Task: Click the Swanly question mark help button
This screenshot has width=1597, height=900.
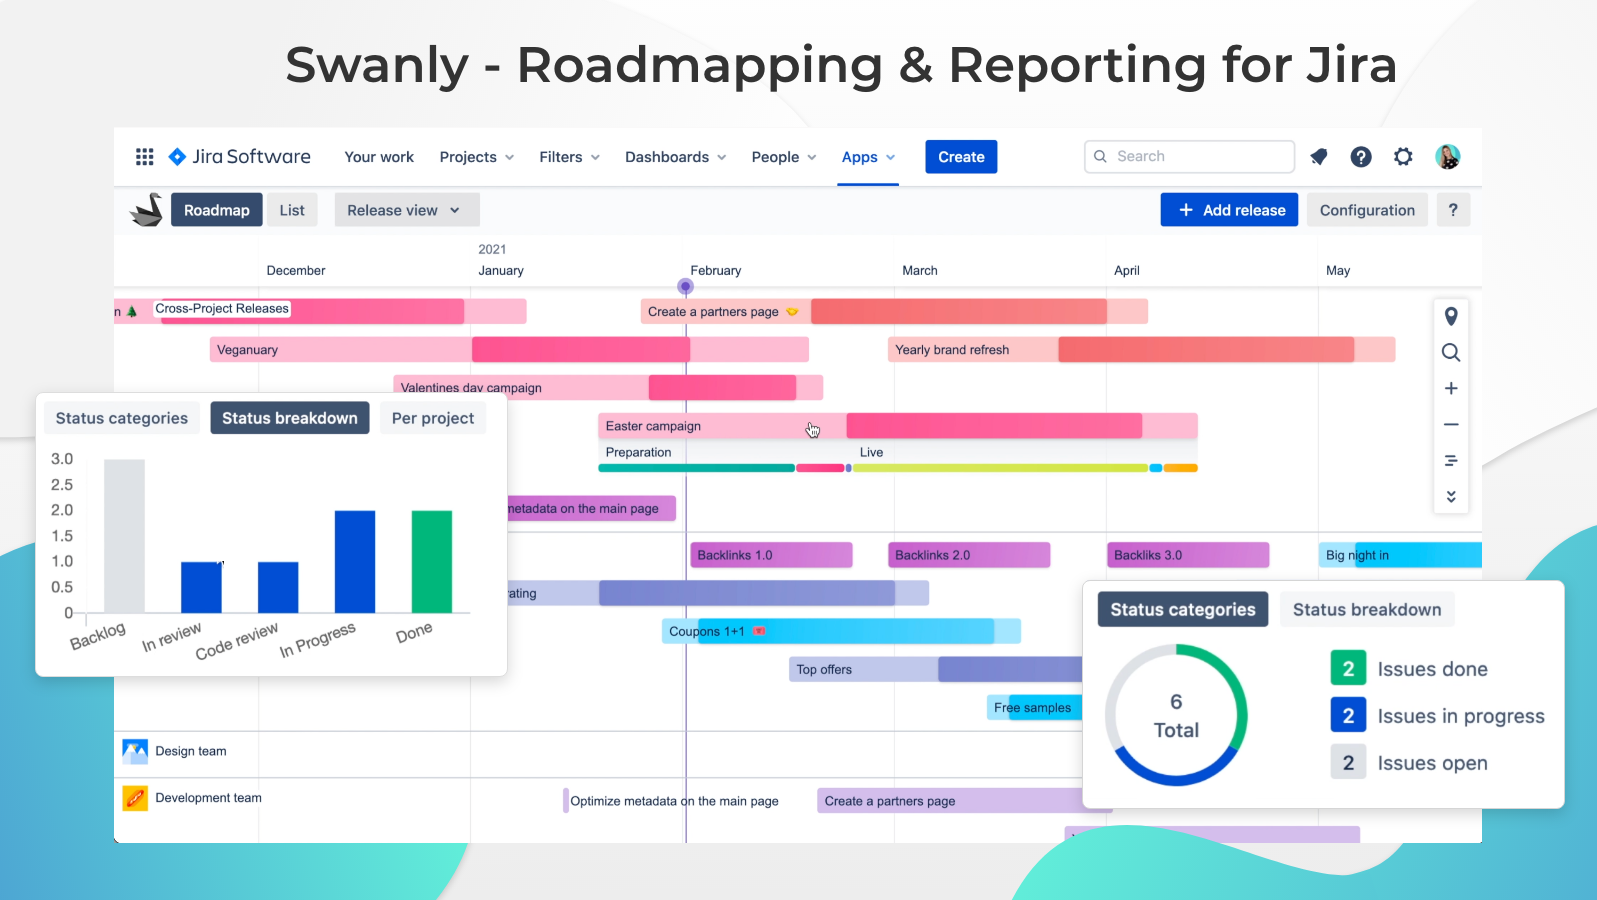Action: point(1453,210)
